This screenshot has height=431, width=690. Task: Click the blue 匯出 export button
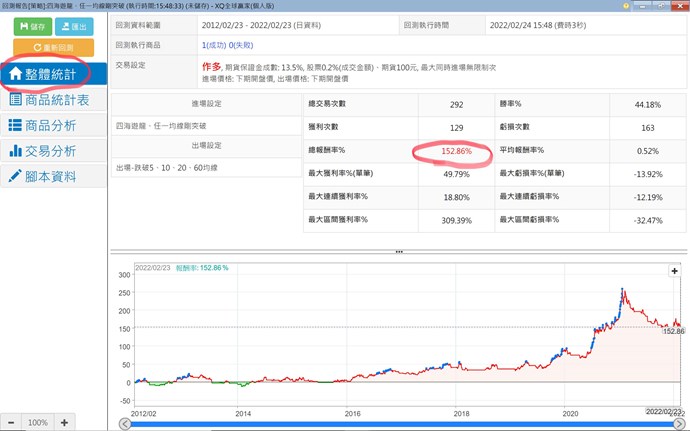point(74,26)
